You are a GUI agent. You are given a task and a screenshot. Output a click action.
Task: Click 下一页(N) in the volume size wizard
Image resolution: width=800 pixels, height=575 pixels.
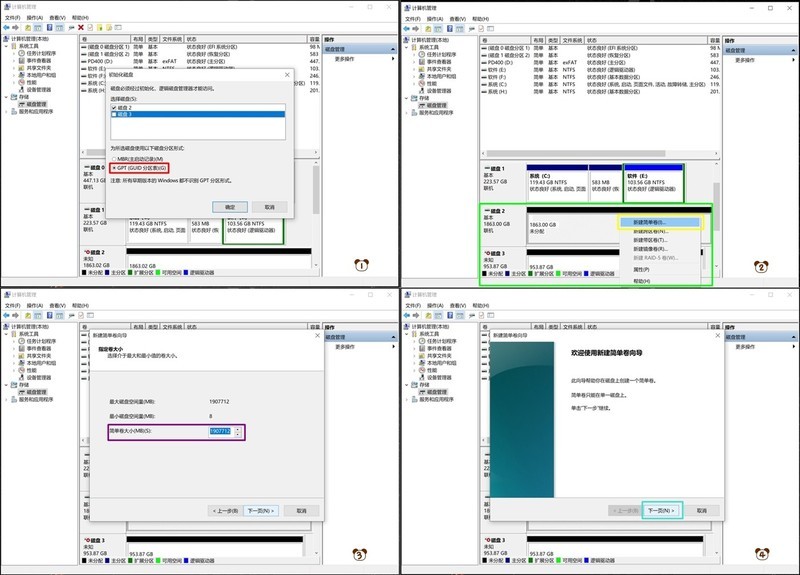point(261,511)
